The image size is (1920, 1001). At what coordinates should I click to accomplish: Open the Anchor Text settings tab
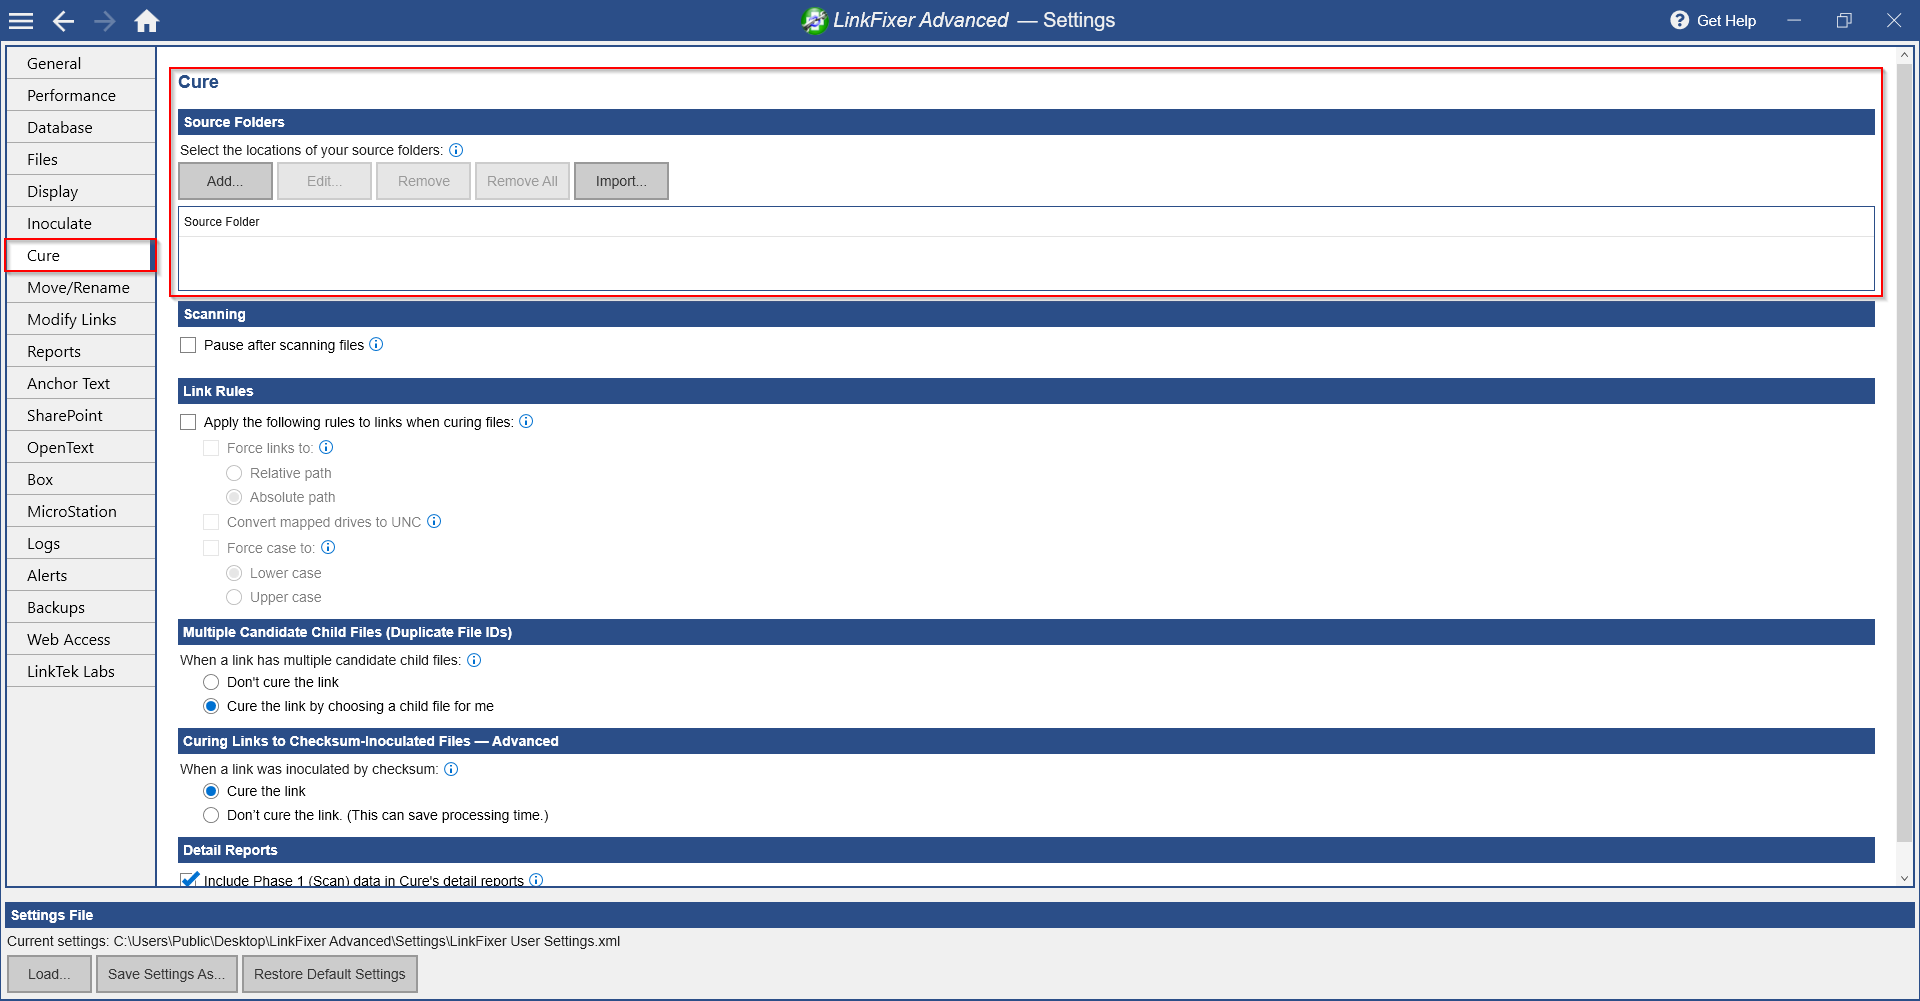coord(81,383)
